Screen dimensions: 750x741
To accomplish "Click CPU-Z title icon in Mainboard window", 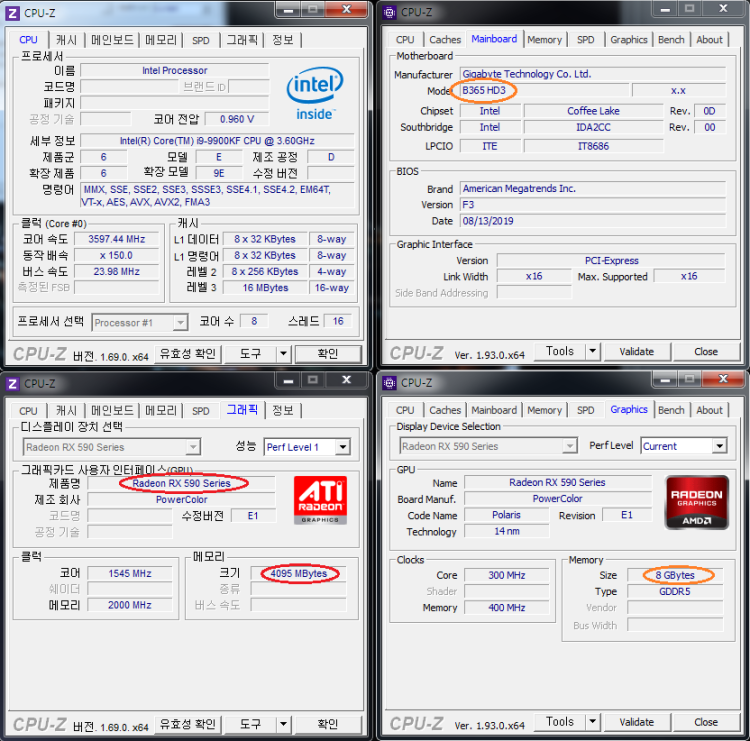I will pyautogui.click(x=389, y=13).
